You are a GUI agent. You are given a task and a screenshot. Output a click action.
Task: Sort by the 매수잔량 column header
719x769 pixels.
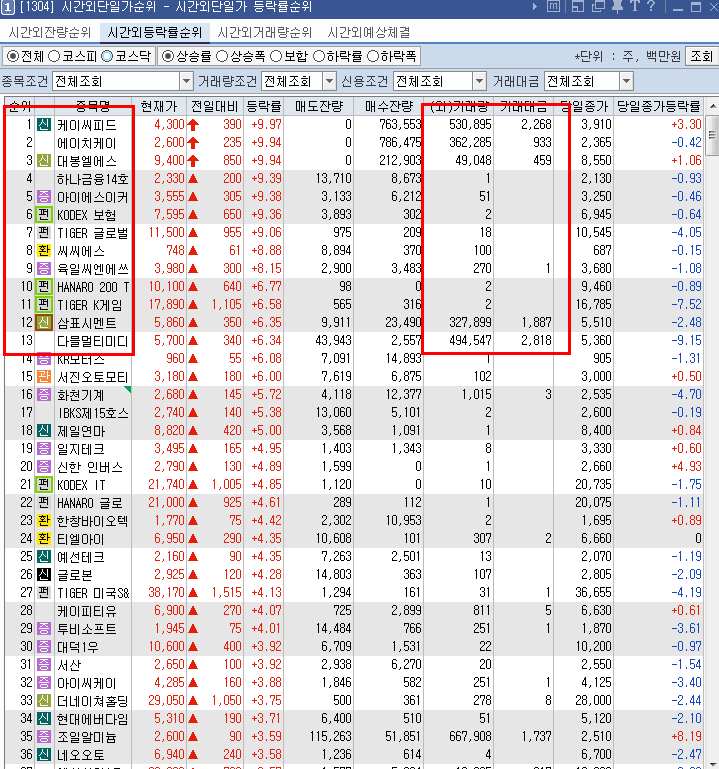[388, 106]
